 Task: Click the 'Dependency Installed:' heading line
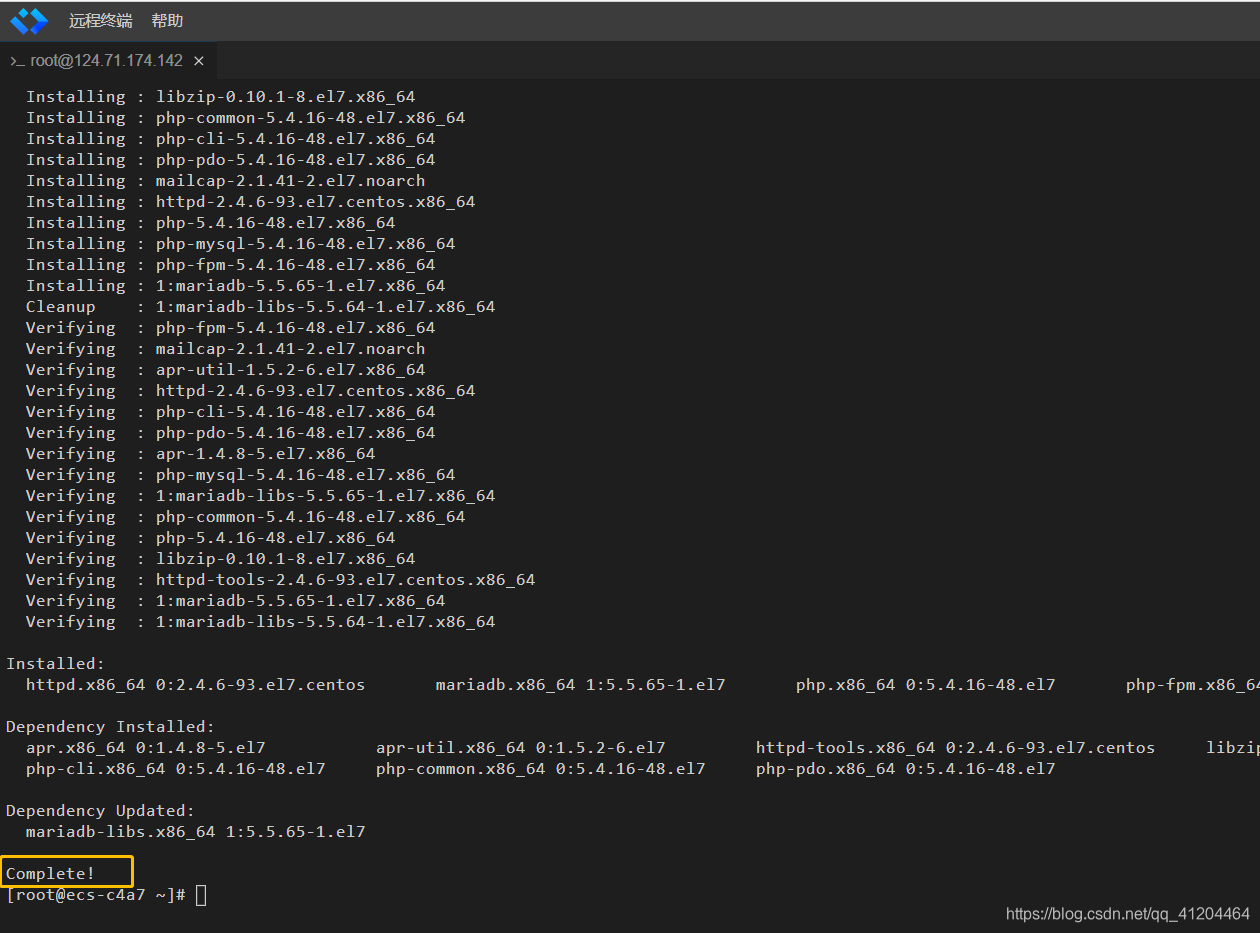(110, 727)
